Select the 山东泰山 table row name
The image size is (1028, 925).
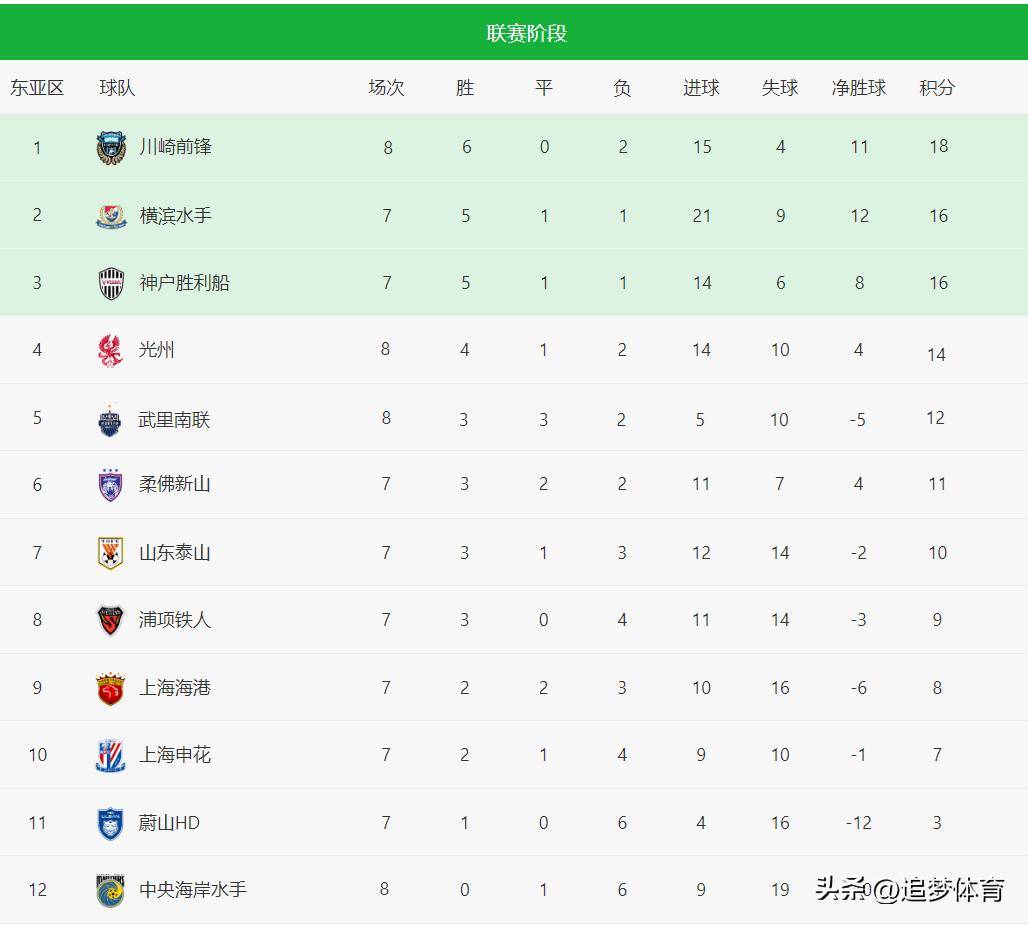[x=174, y=553]
